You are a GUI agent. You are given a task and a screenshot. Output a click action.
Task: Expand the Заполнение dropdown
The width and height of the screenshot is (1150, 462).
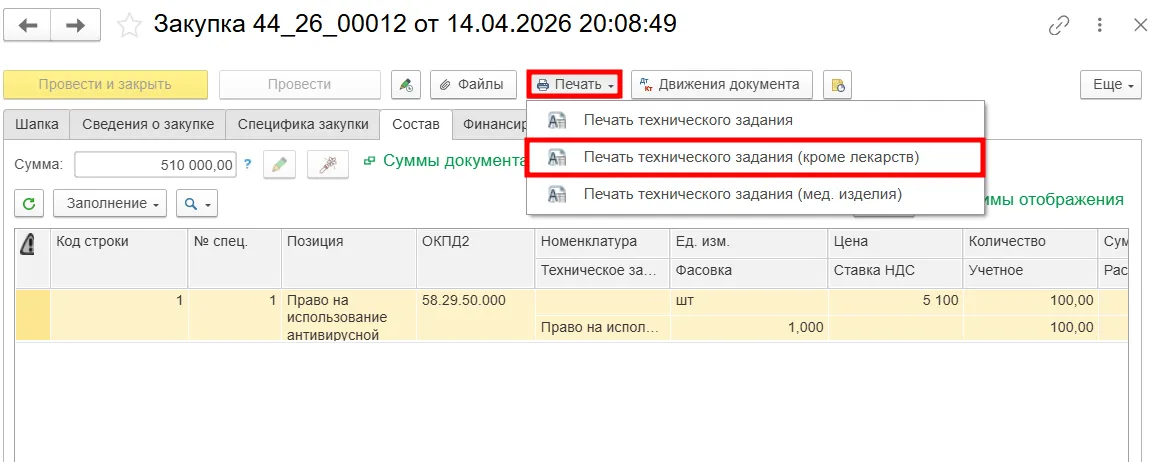110,203
